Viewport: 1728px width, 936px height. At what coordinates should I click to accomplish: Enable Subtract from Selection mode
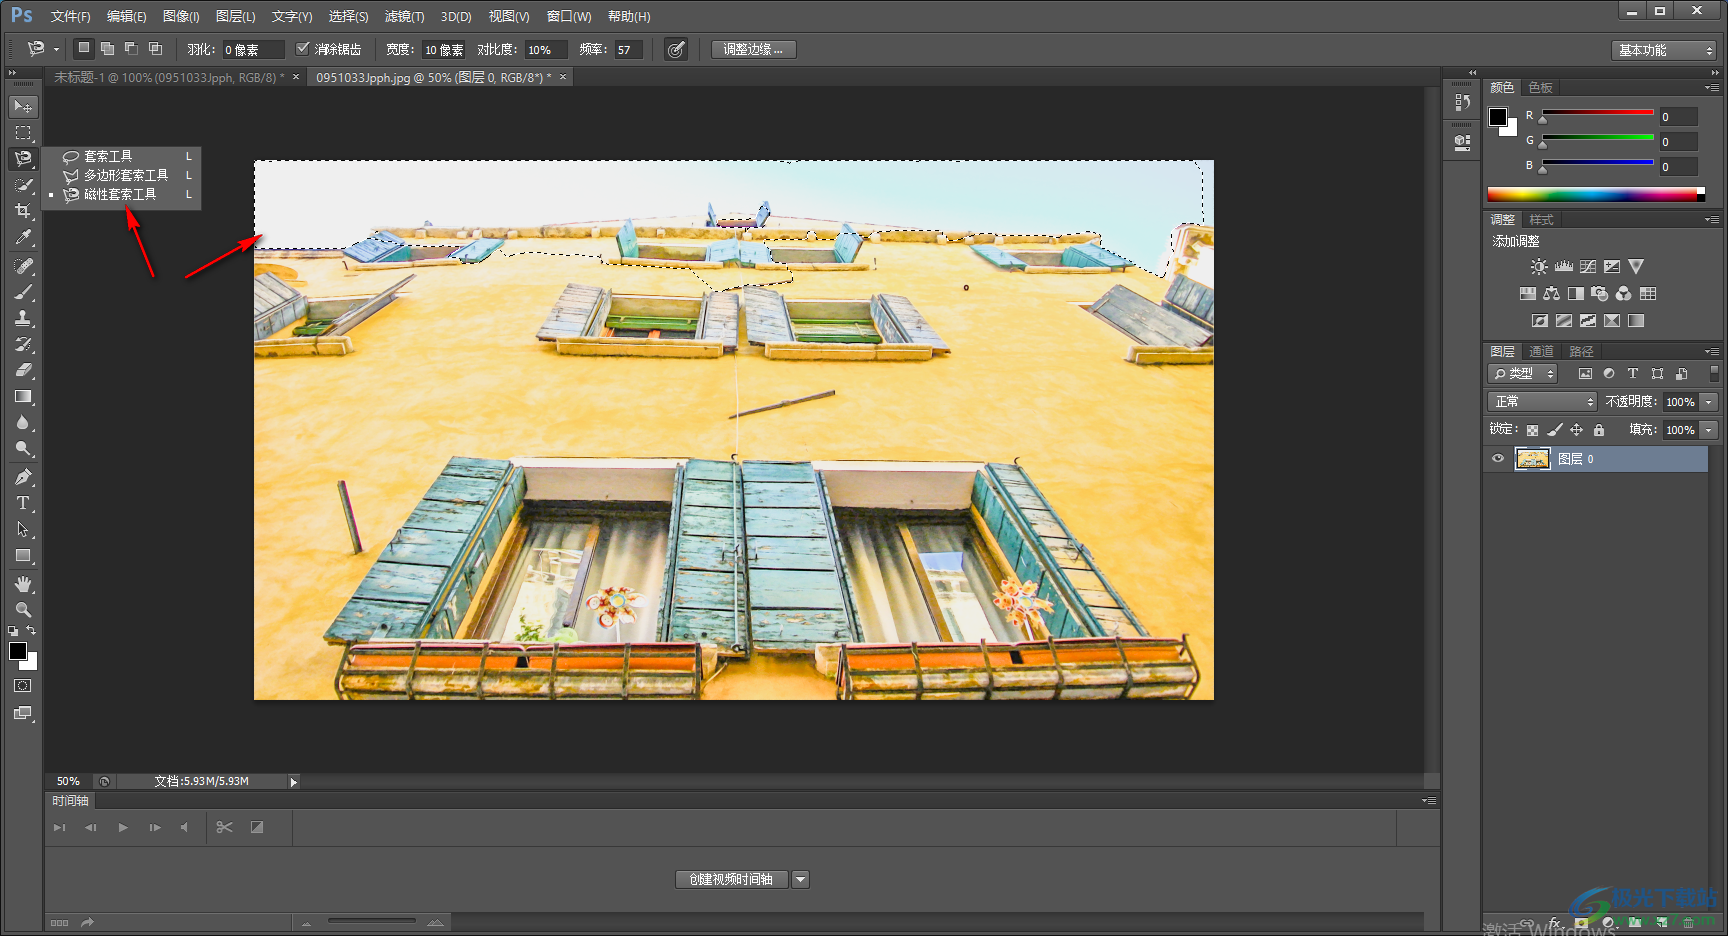point(131,48)
